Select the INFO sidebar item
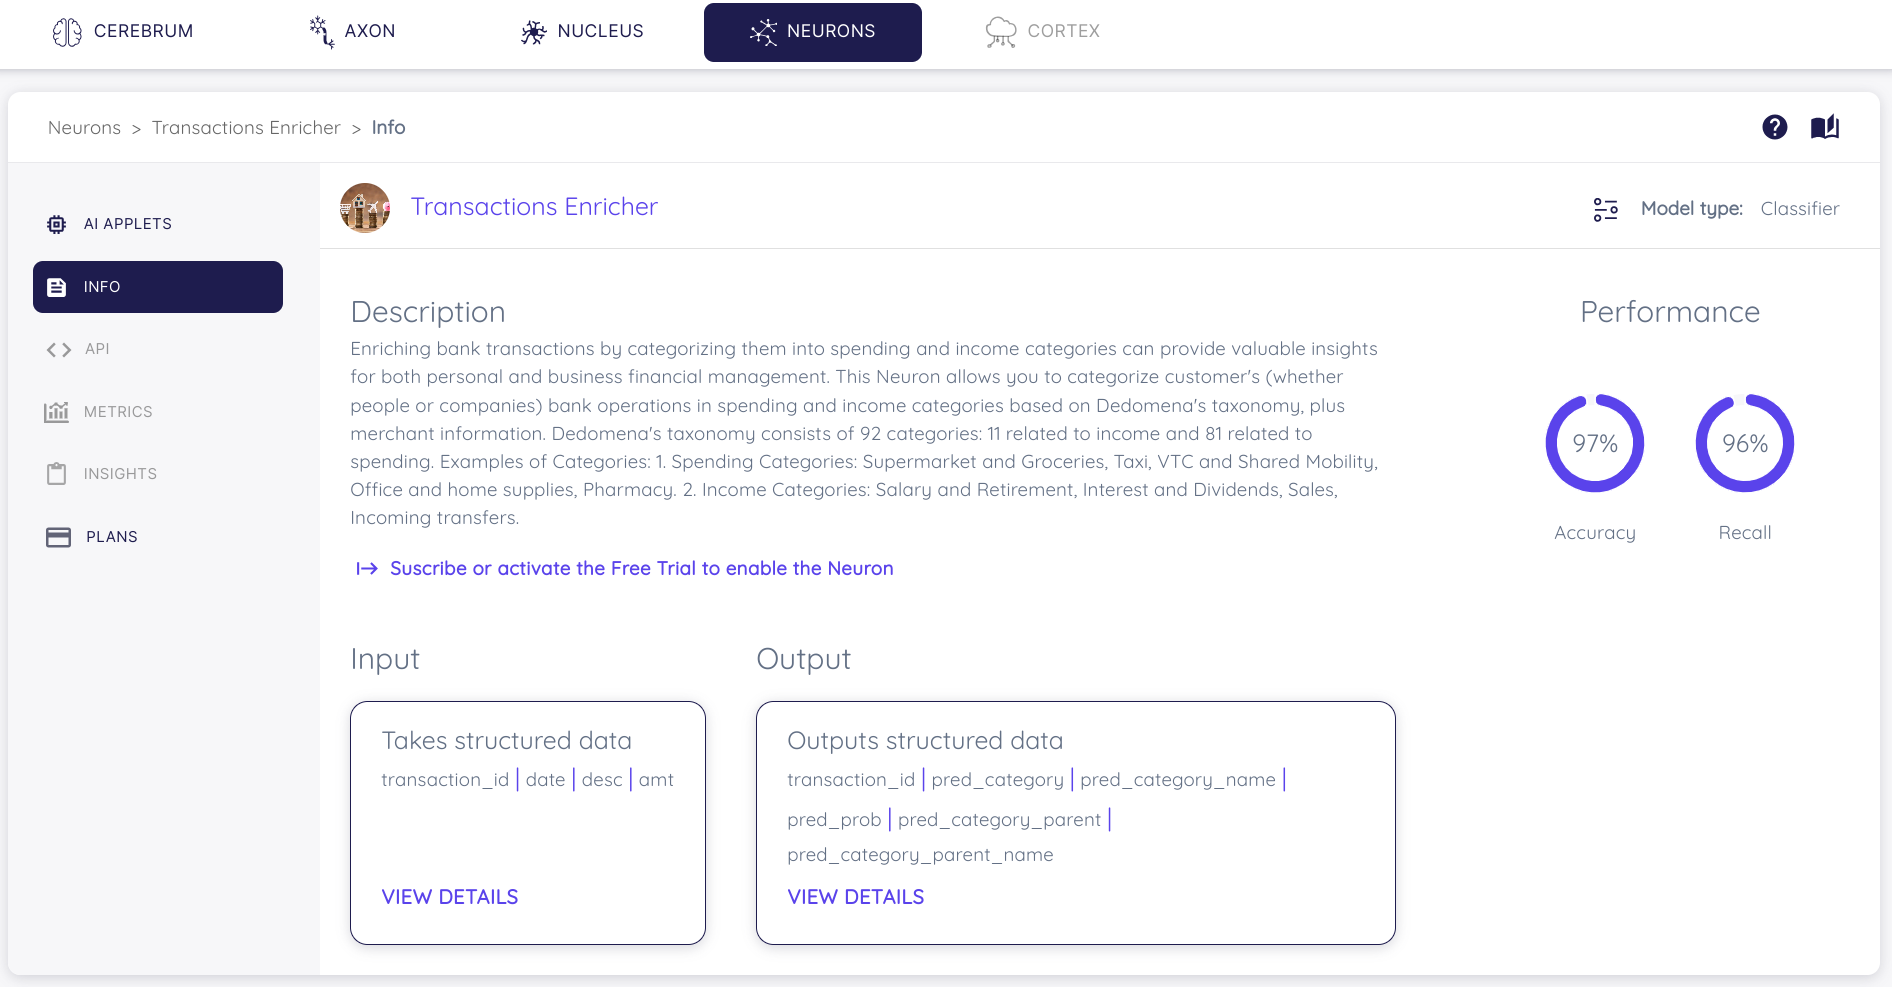 (158, 287)
